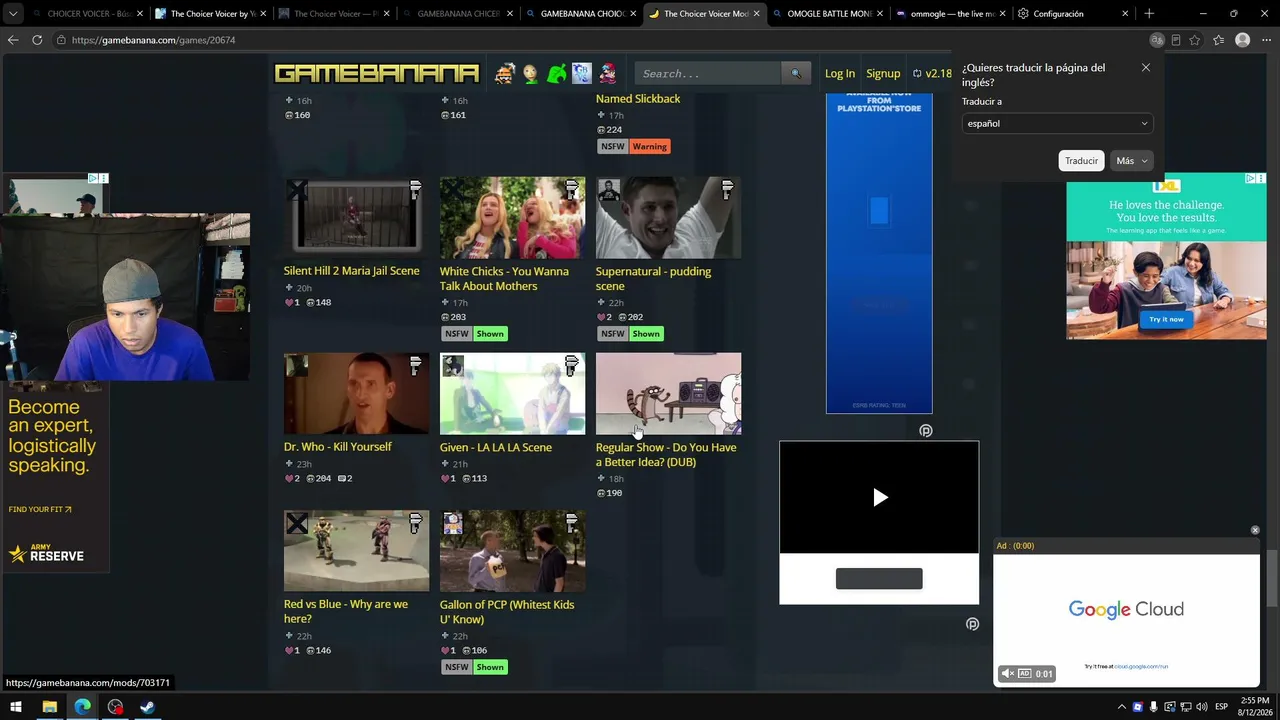Open Gallon of PCP mod title
Screen dimensions: 1280x720
[507, 612]
